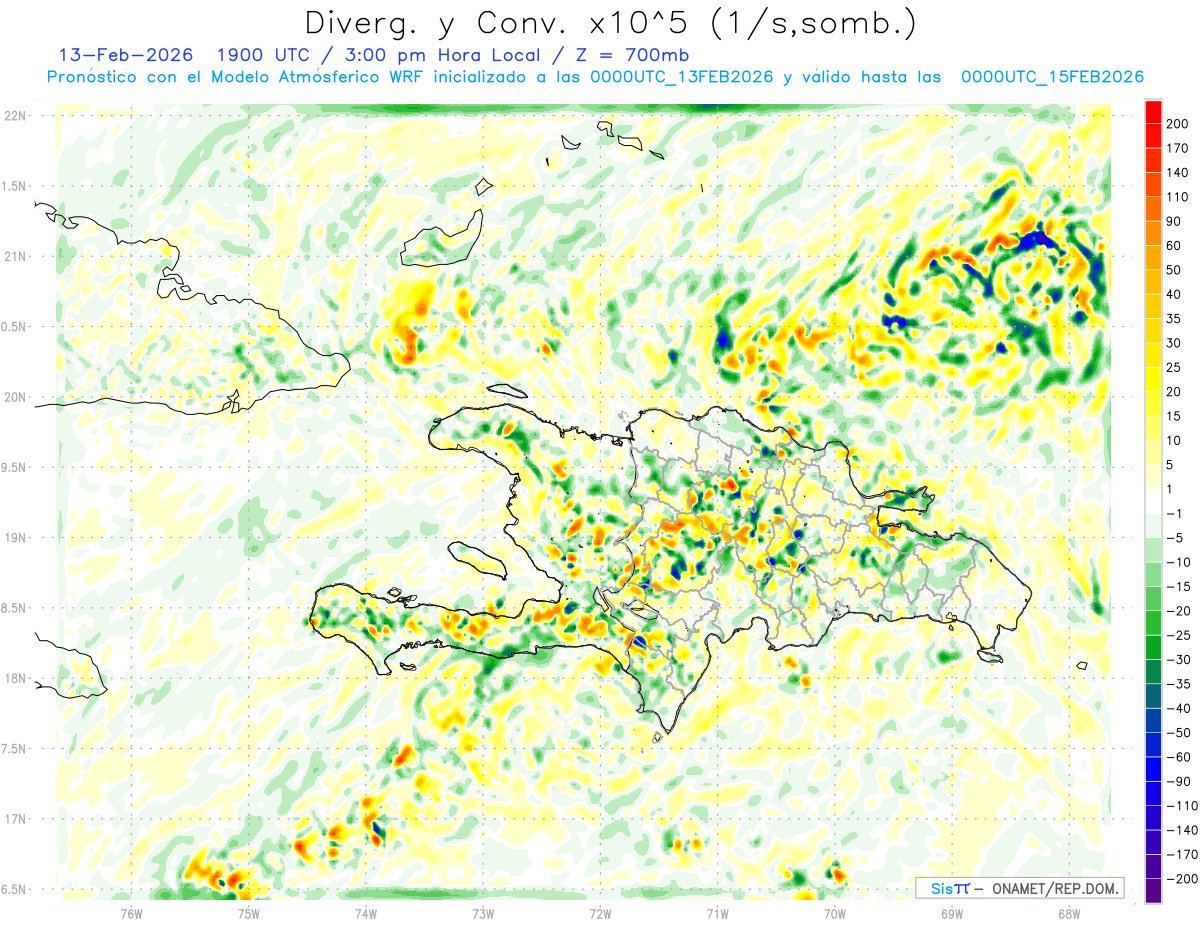Click the '6.5N' latitude label

coord(14,890)
